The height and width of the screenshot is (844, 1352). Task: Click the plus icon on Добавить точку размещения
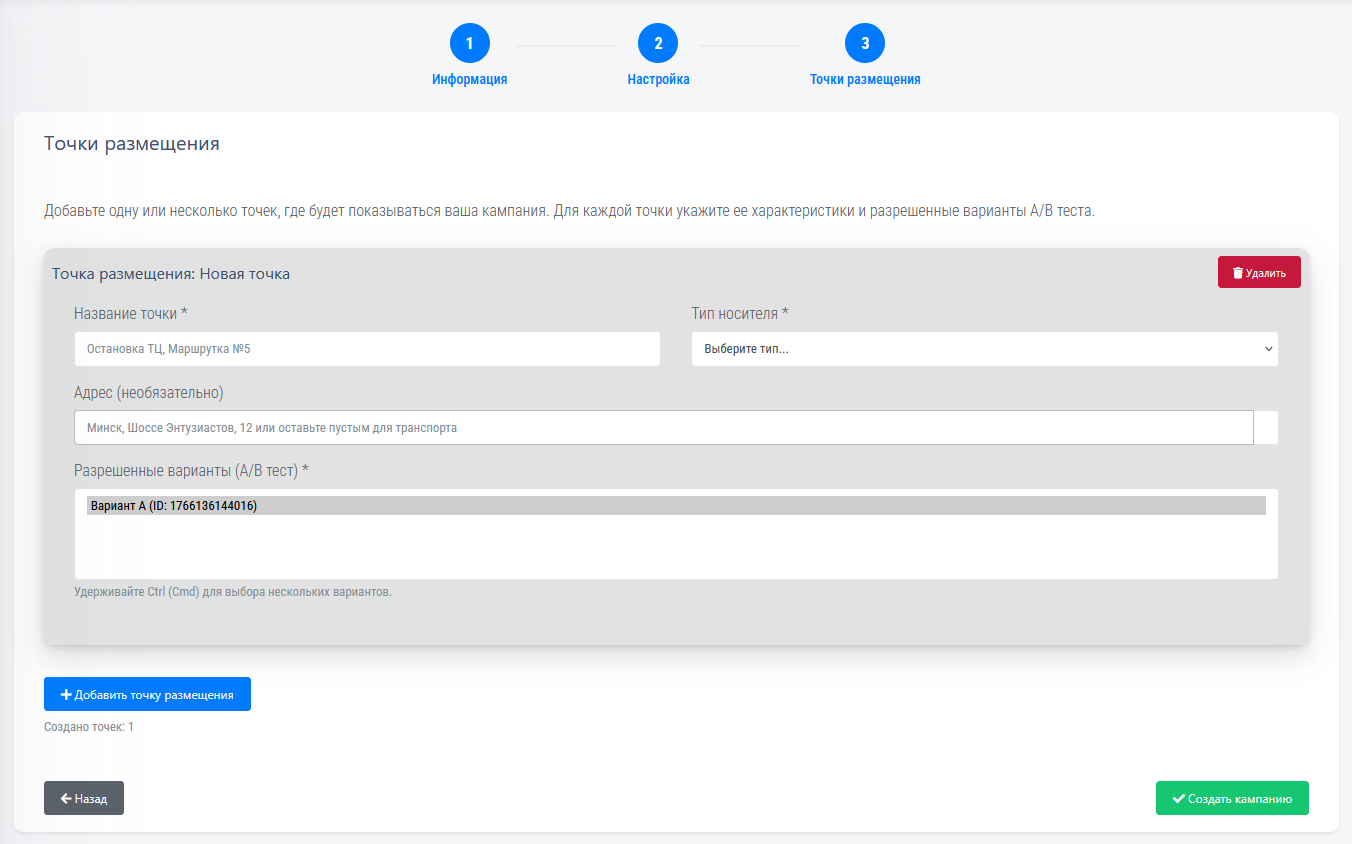click(x=66, y=695)
